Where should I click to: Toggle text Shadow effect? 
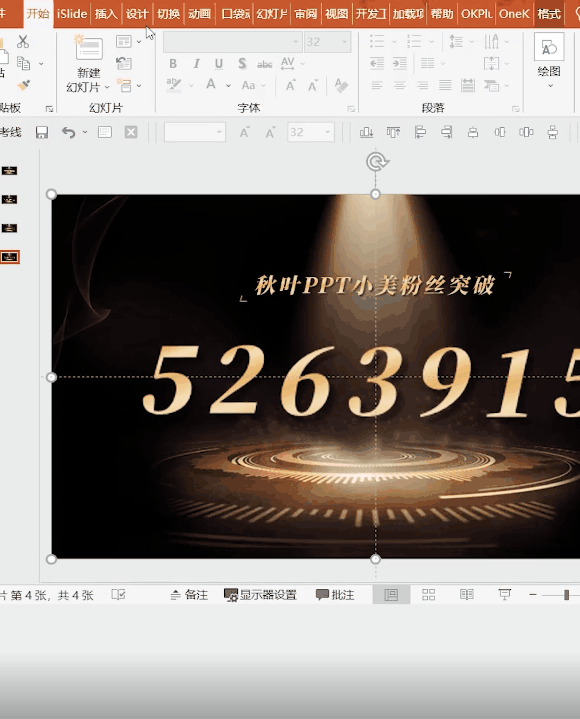pyautogui.click(x=242, y=64)
